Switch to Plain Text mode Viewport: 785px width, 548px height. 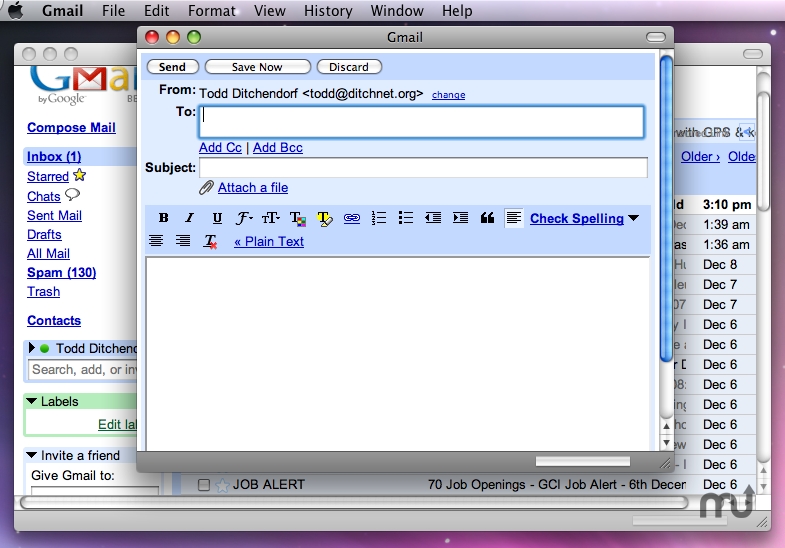click(269, 241)
